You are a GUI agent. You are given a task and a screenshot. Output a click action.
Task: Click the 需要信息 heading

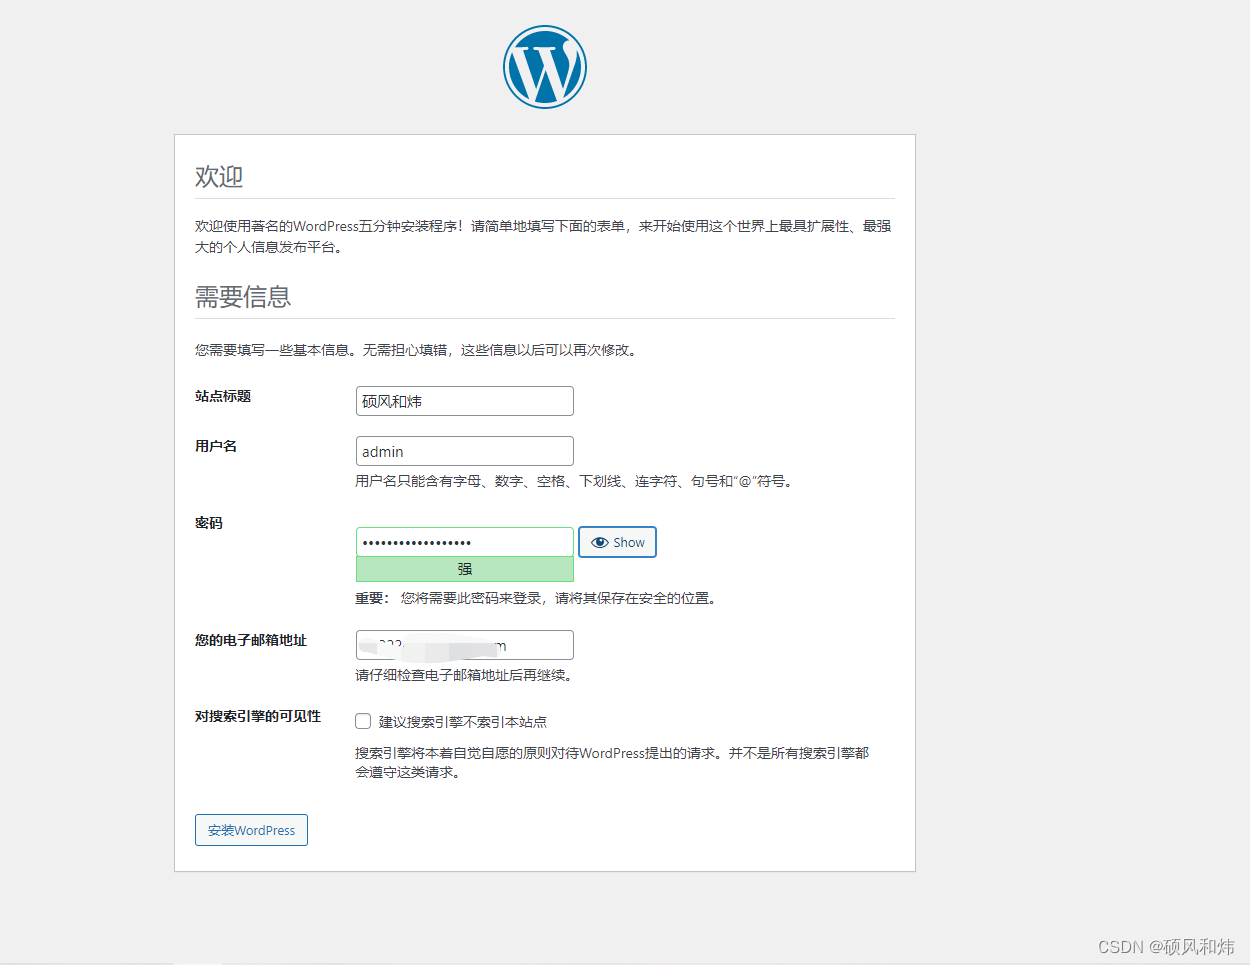click(243, 297)
